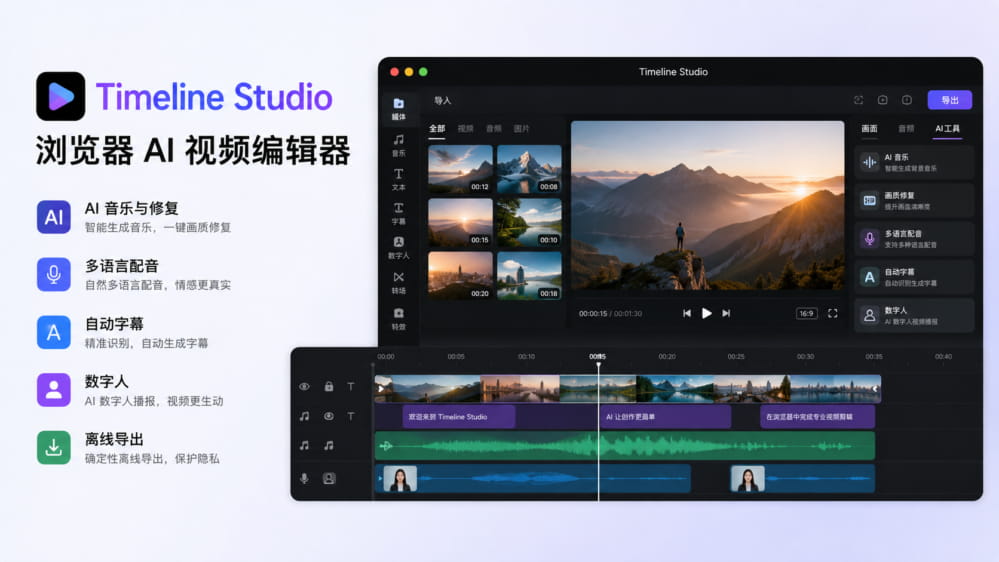Click the 多语言配音 microphone icon in AI tools

pos(869,239)
